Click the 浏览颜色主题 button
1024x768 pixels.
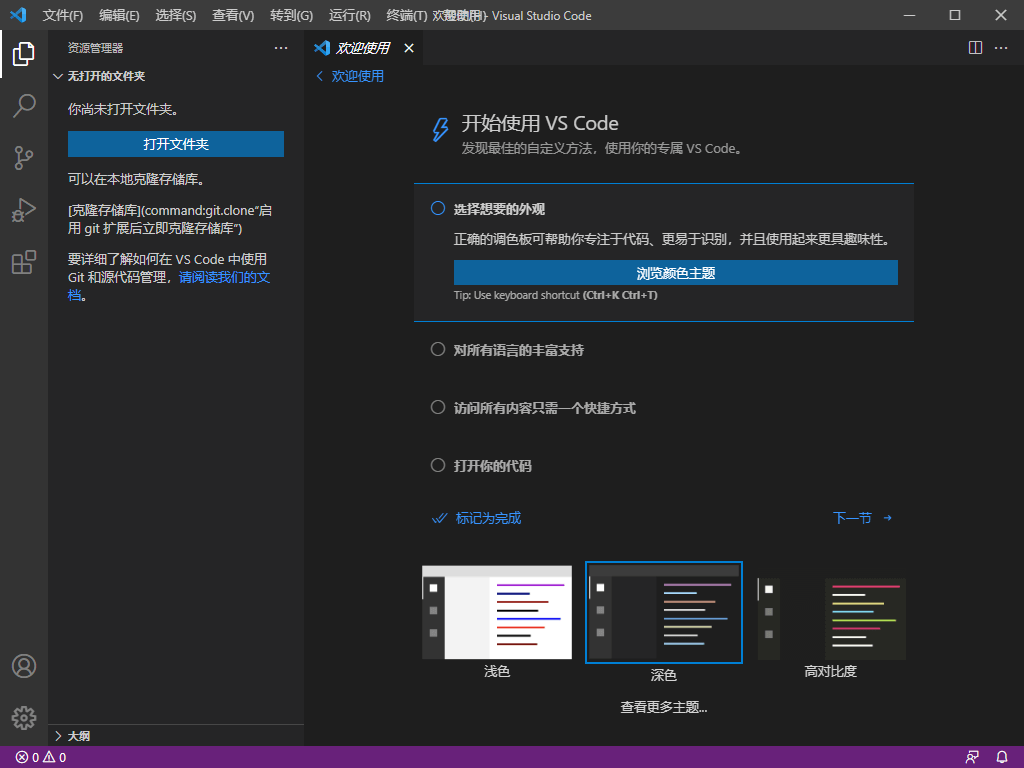point(675,273)
